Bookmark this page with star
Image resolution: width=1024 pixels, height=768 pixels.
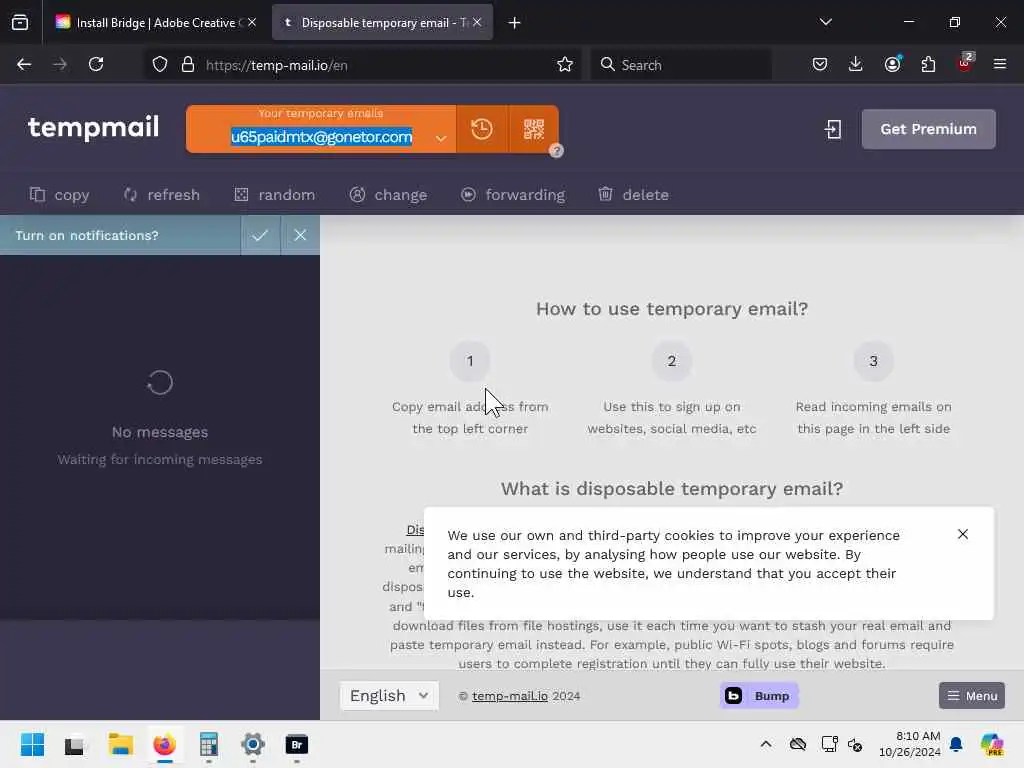click(565, 65)
